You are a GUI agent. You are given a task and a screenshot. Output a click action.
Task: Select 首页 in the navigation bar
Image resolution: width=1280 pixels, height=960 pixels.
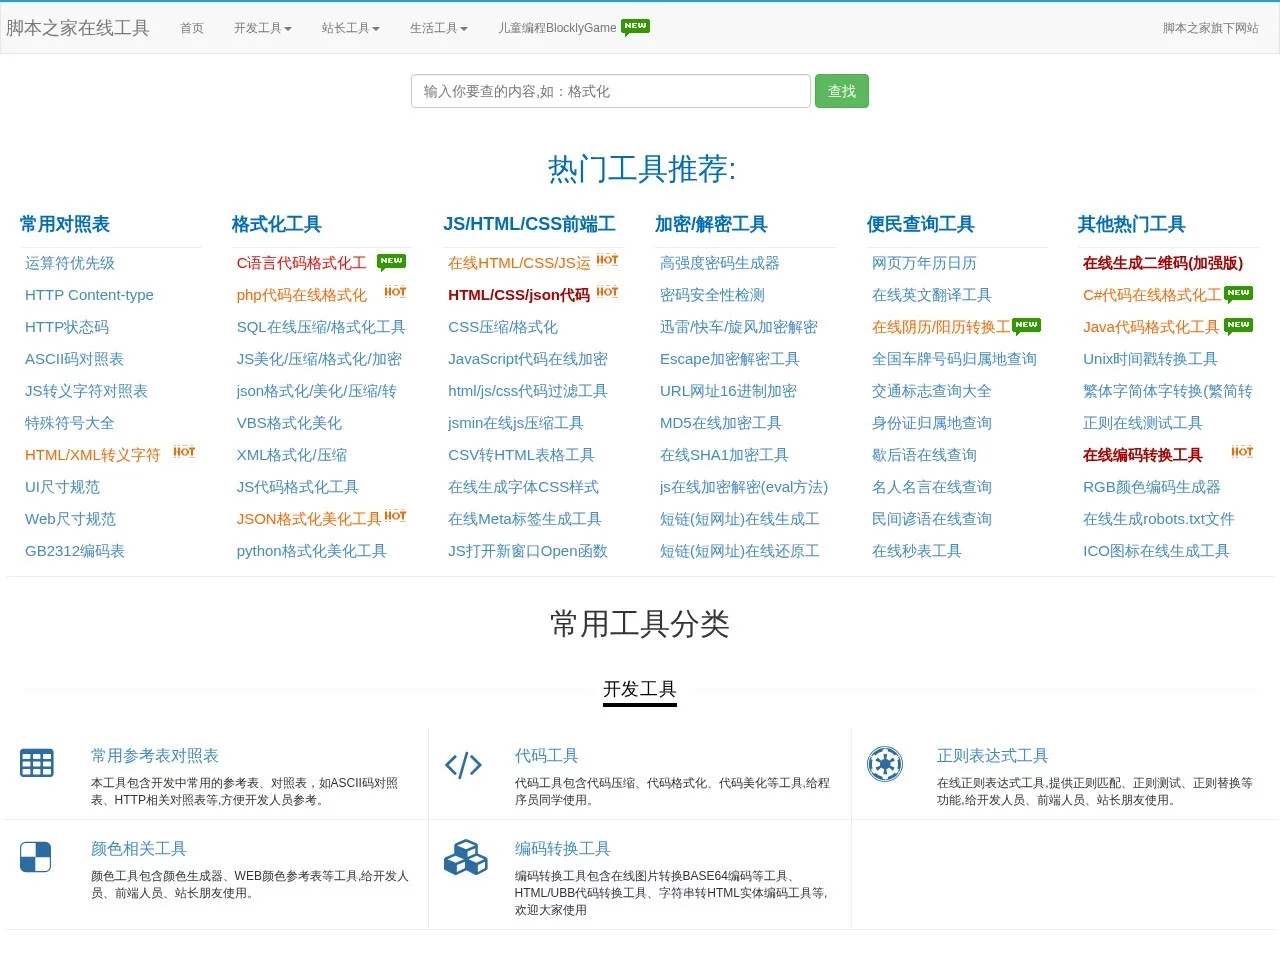pyautogui.click(x=191, y=28)
